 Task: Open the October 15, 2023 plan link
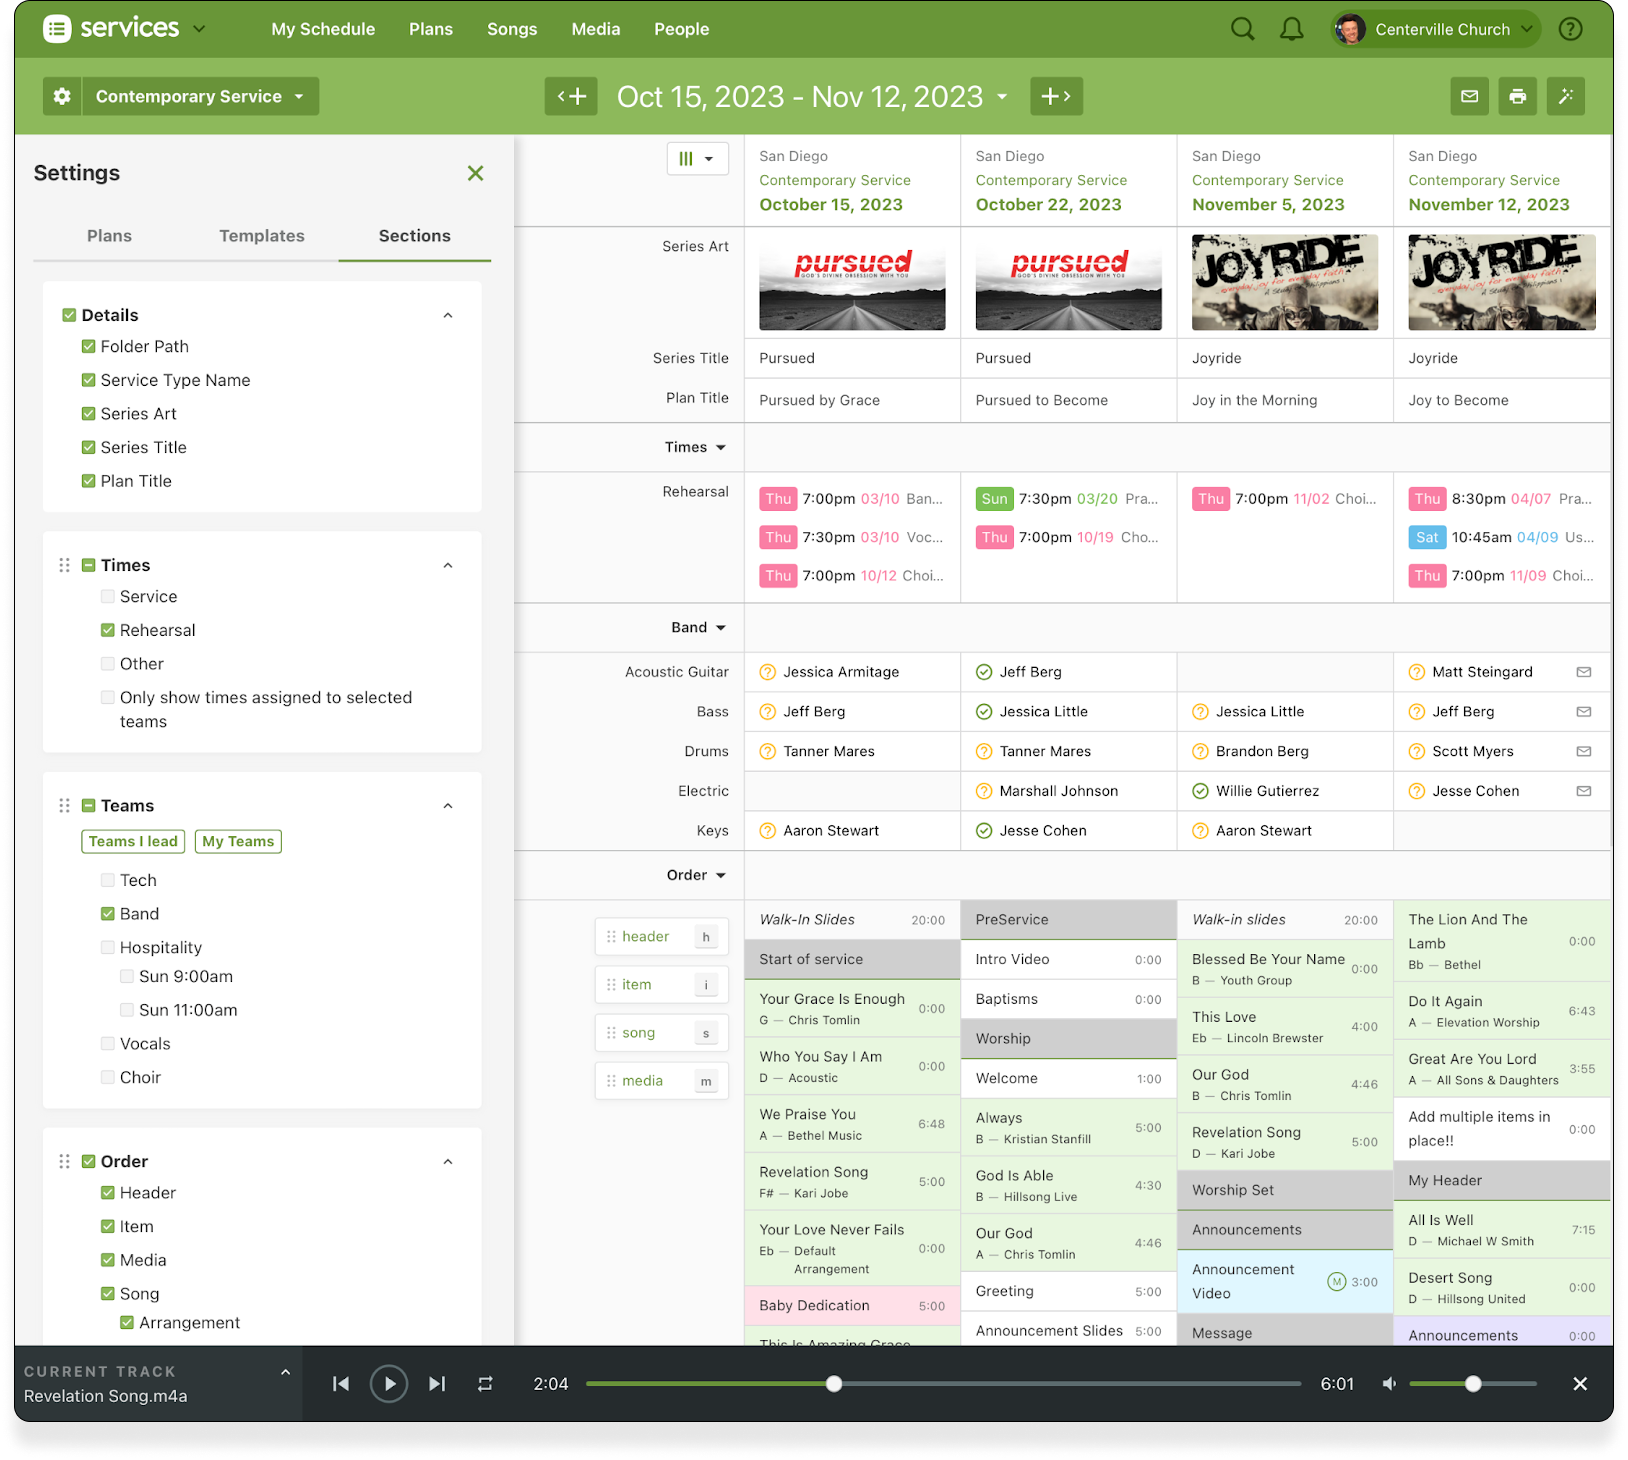[830, 204]
